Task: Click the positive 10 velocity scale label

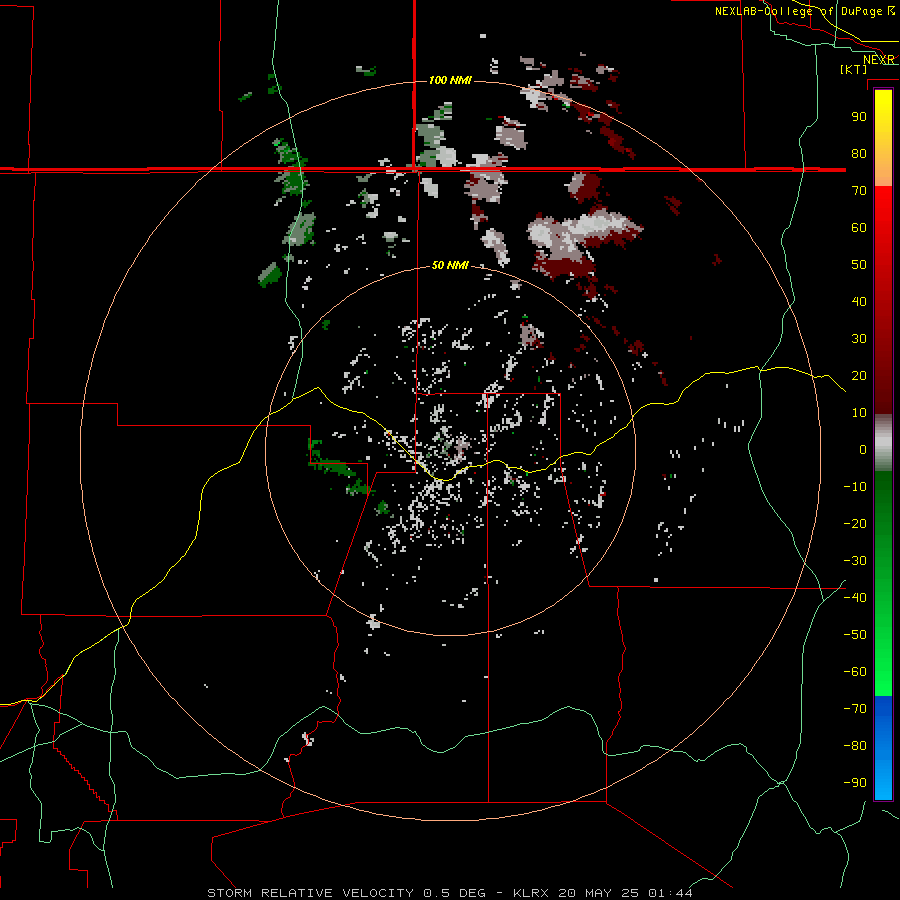Action: (x=859, y=413)
